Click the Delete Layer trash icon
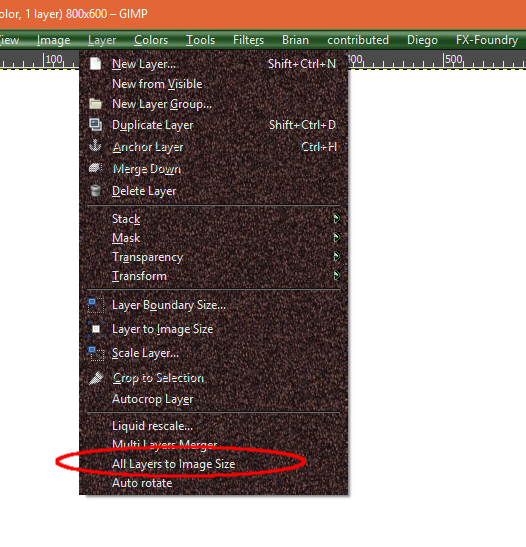The image size is (526, 547). pos(95,190)
